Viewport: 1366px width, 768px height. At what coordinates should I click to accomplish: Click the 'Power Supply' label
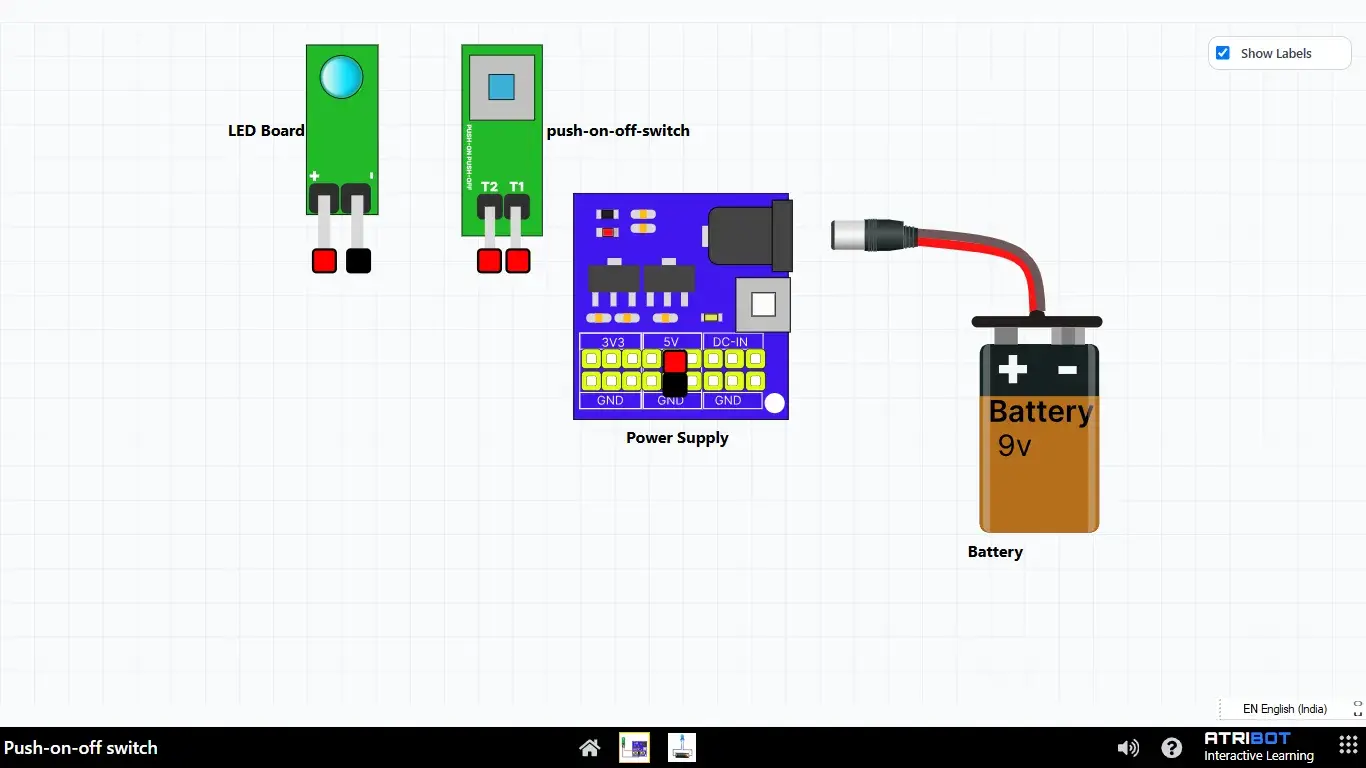tap(677, 437)
